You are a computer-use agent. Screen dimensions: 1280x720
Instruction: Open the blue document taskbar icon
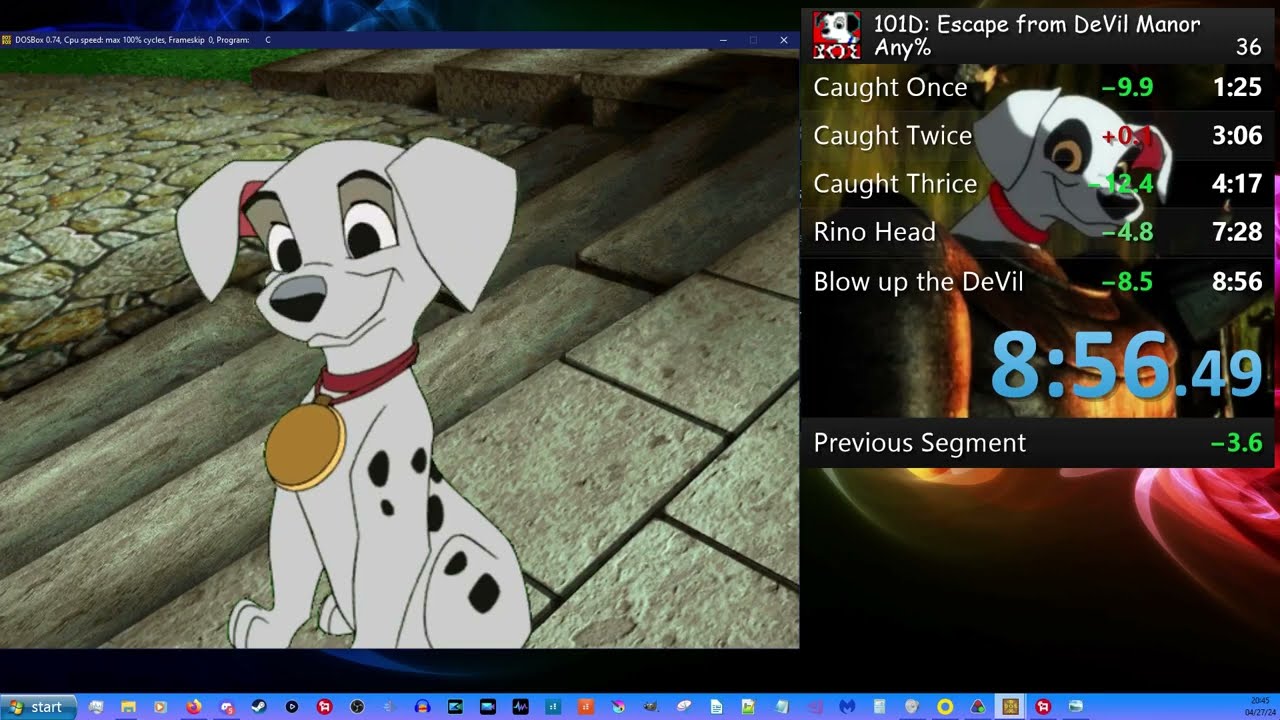[x=716, y=707]
